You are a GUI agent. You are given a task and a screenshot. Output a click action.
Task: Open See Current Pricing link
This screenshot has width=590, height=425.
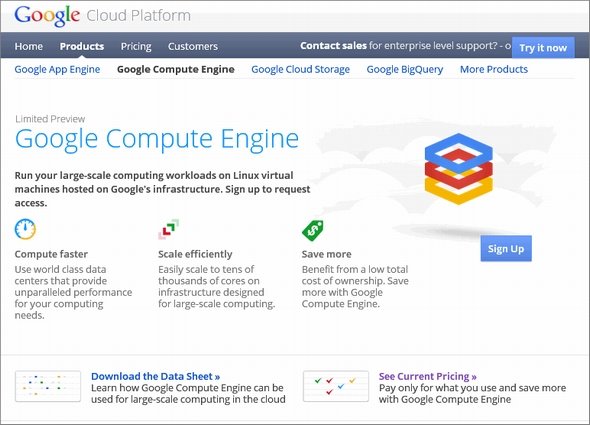[427, 376]
